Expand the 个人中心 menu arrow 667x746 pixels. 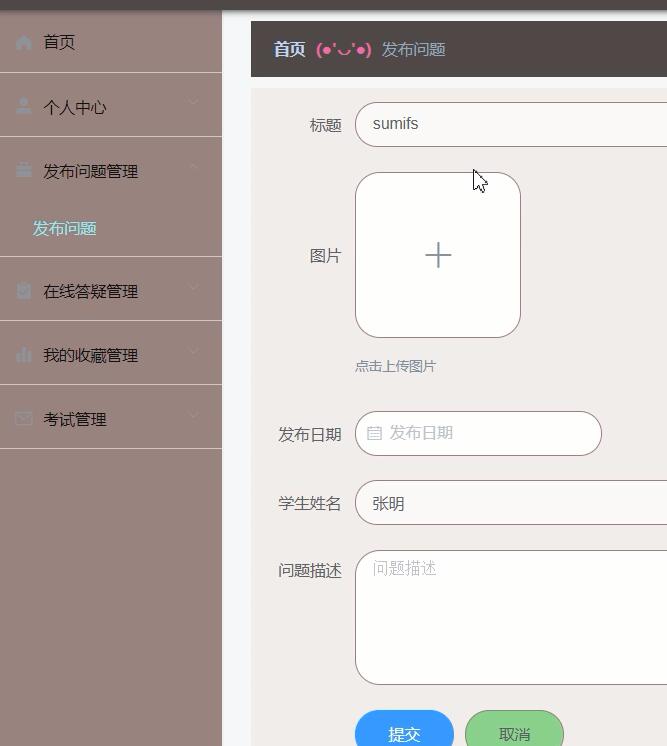coord(194,101)
